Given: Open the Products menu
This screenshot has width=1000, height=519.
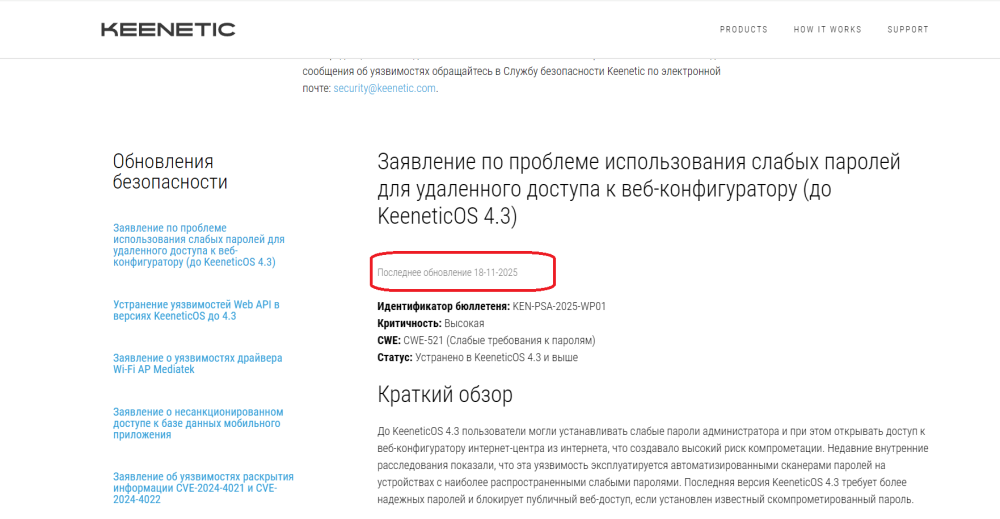Looking at the screenshot, I should coord(743,30).
